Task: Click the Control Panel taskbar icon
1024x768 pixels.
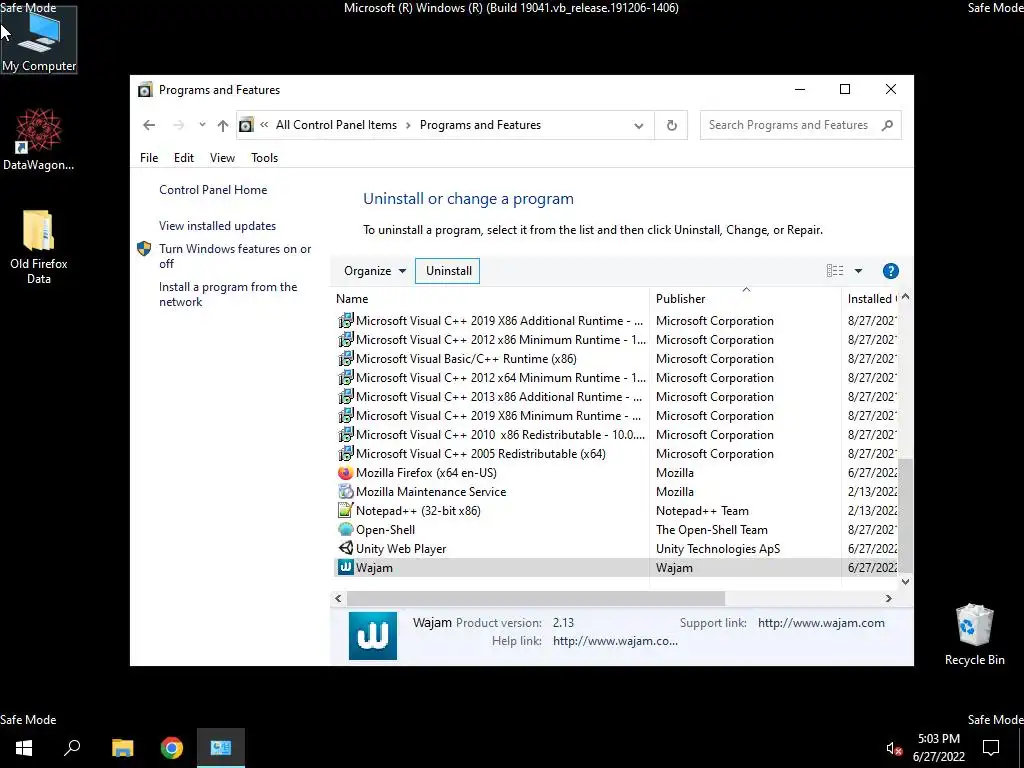Action: coord(221,748)
